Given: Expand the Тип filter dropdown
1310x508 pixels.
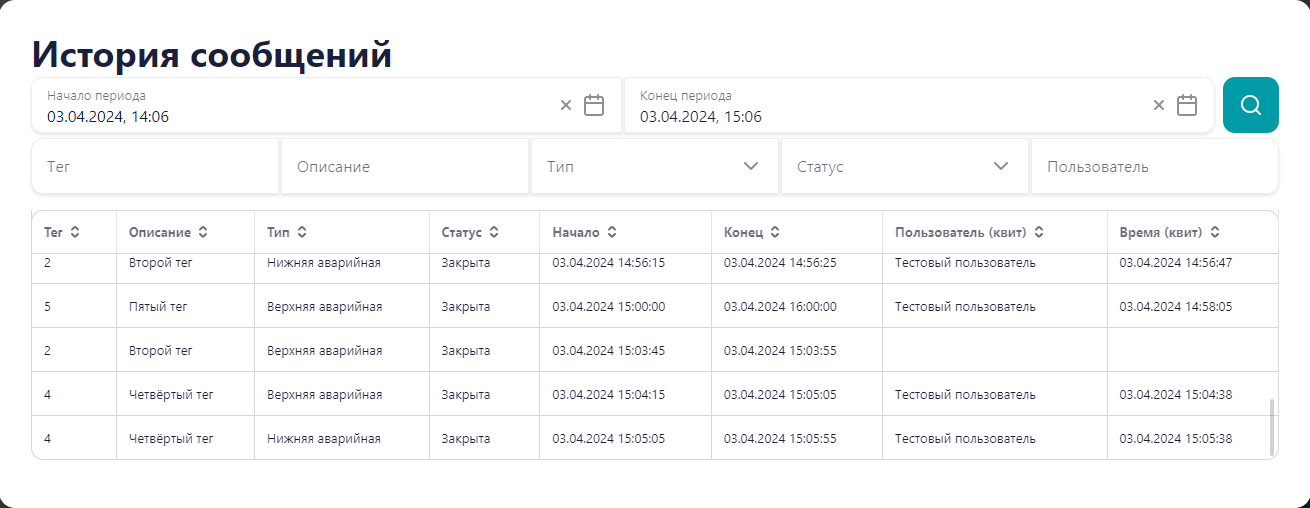Looking at the screenshot, I should pyautogui.click(x=752, y=166).
